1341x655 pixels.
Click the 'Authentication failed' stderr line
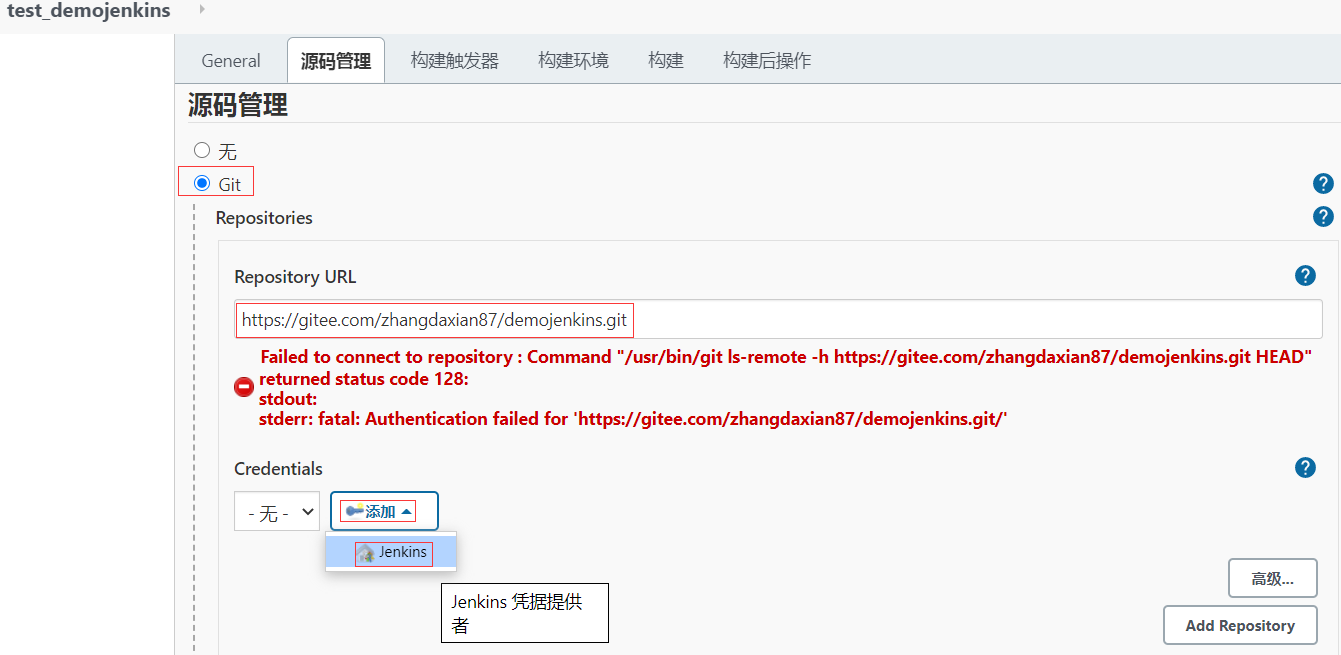(633, 419)
